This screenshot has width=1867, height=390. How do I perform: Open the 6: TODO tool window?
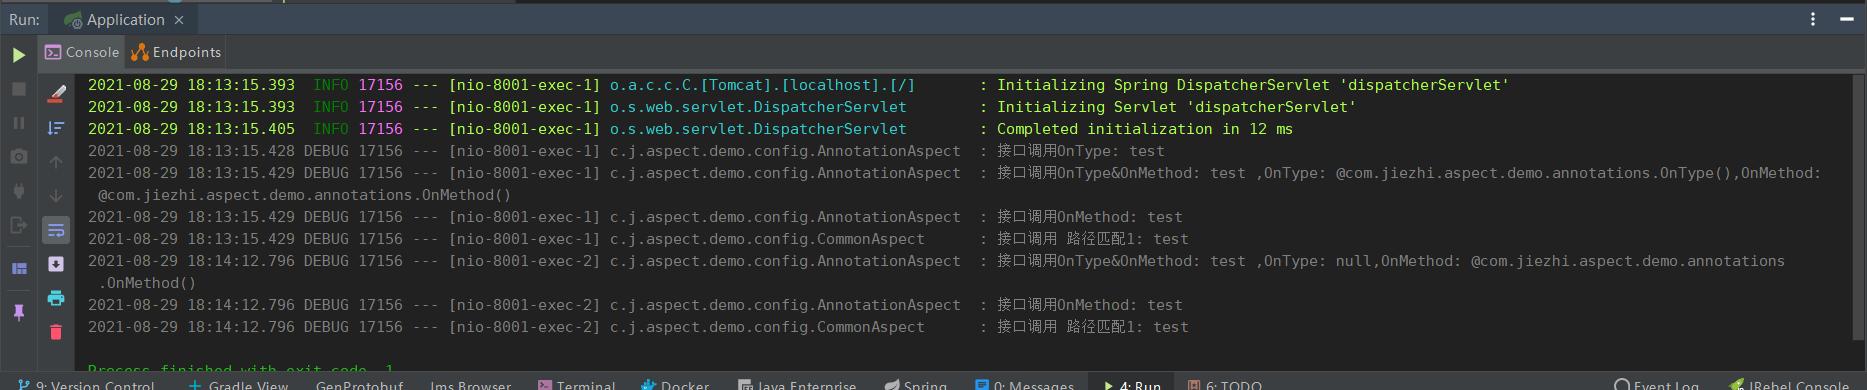tap(1225, 385)
